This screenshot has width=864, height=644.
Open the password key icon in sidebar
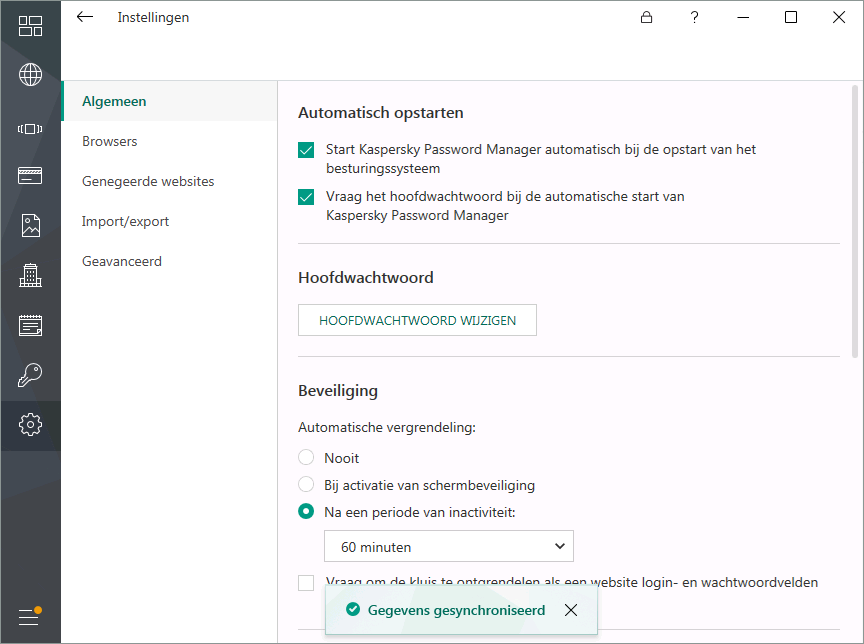(30, 375)
